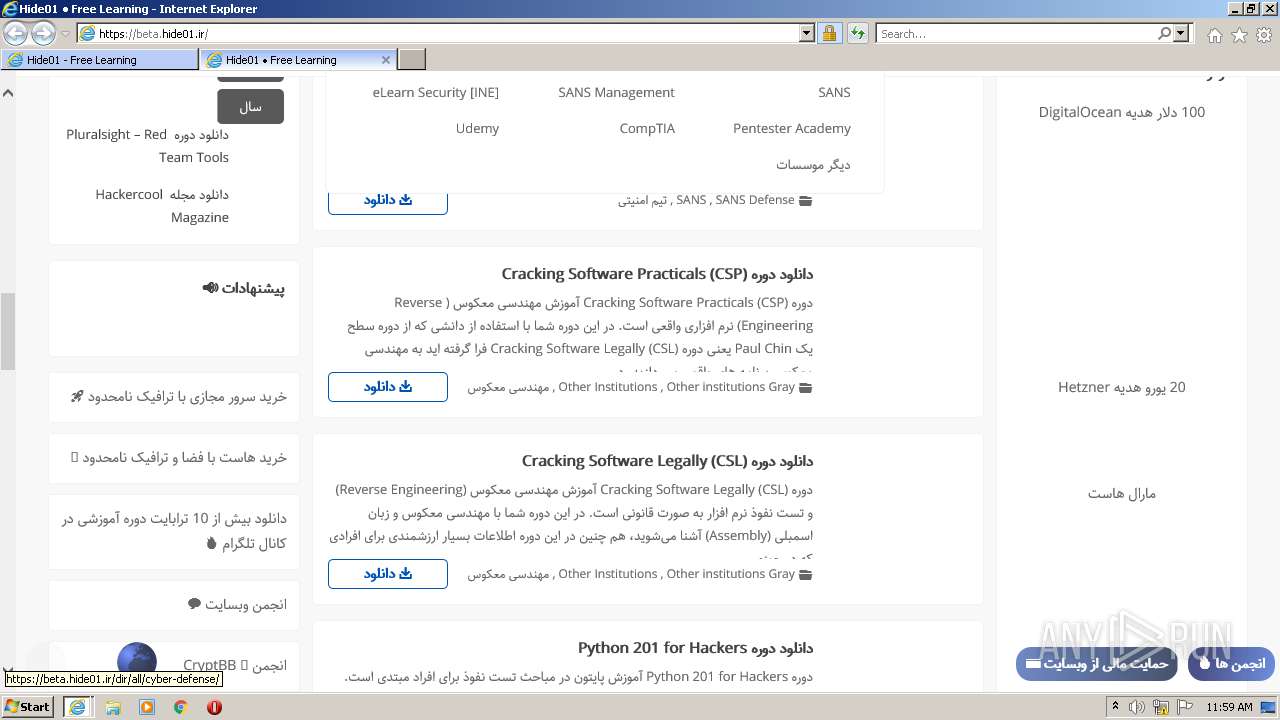Viewport: 1280px width, 720px height.
Task: Open Udemy menu item
Action: click(477, 128)
